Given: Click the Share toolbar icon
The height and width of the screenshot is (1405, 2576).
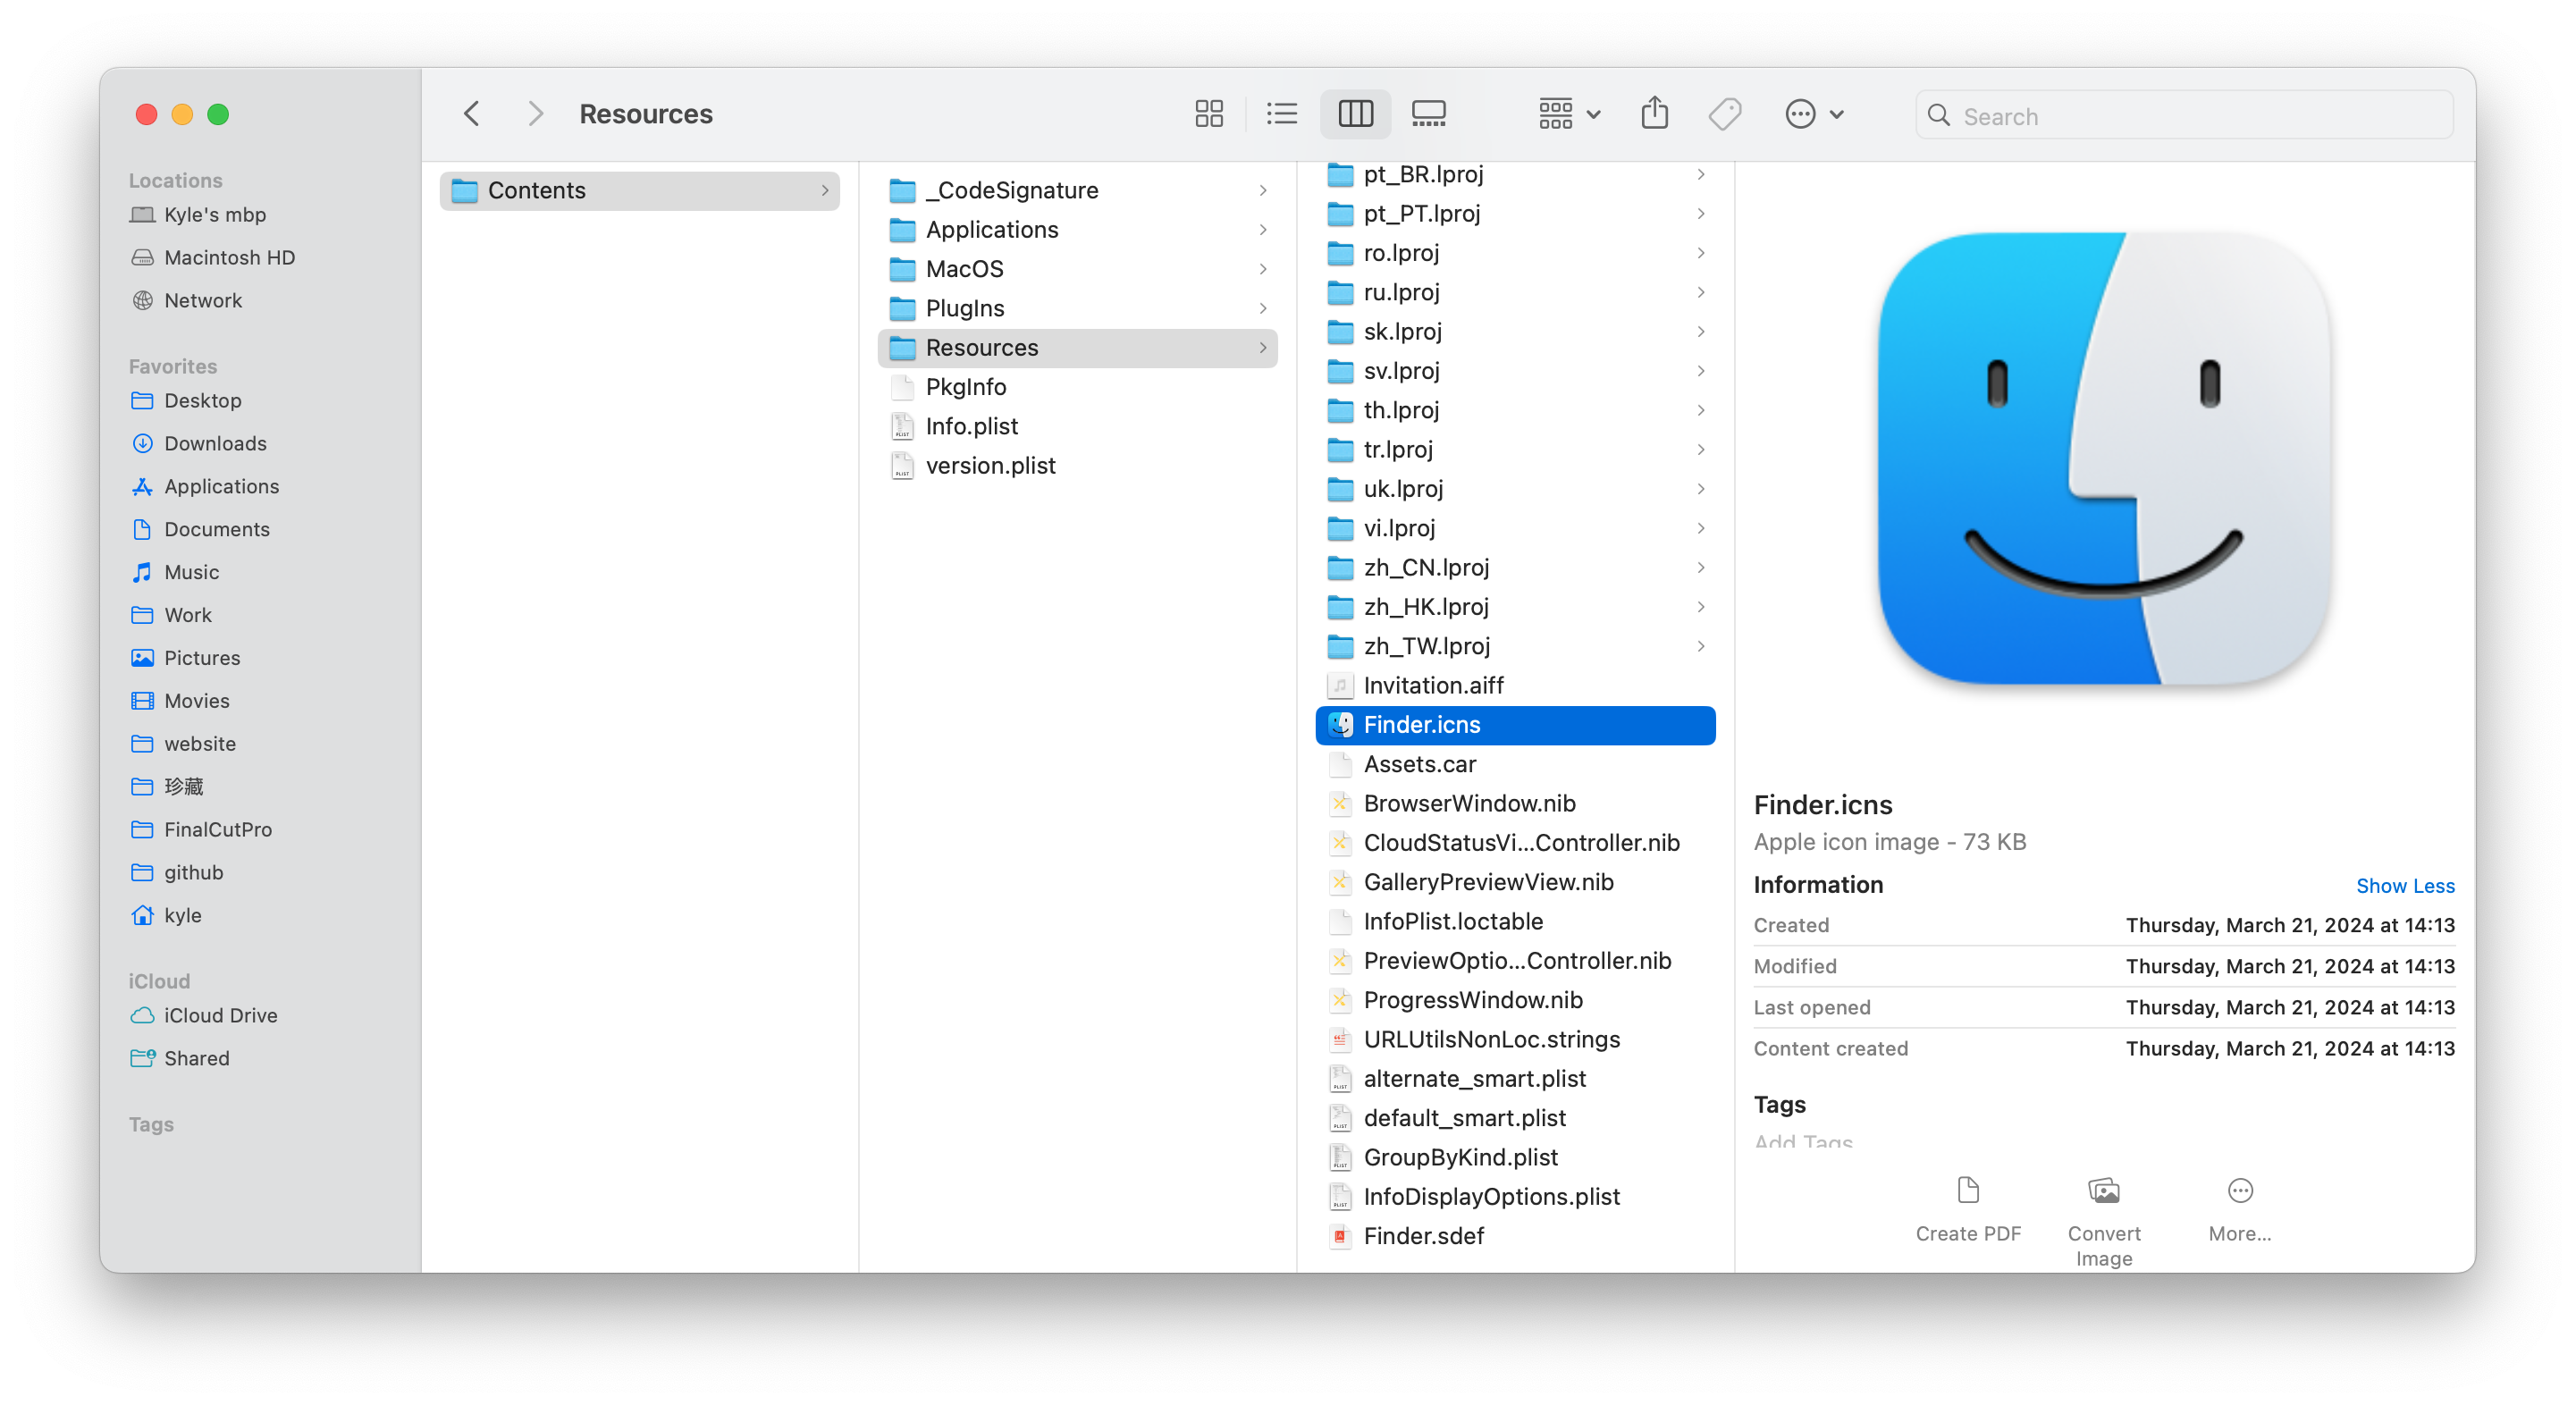Looking at the screenshot, I should pos(1654,114).
